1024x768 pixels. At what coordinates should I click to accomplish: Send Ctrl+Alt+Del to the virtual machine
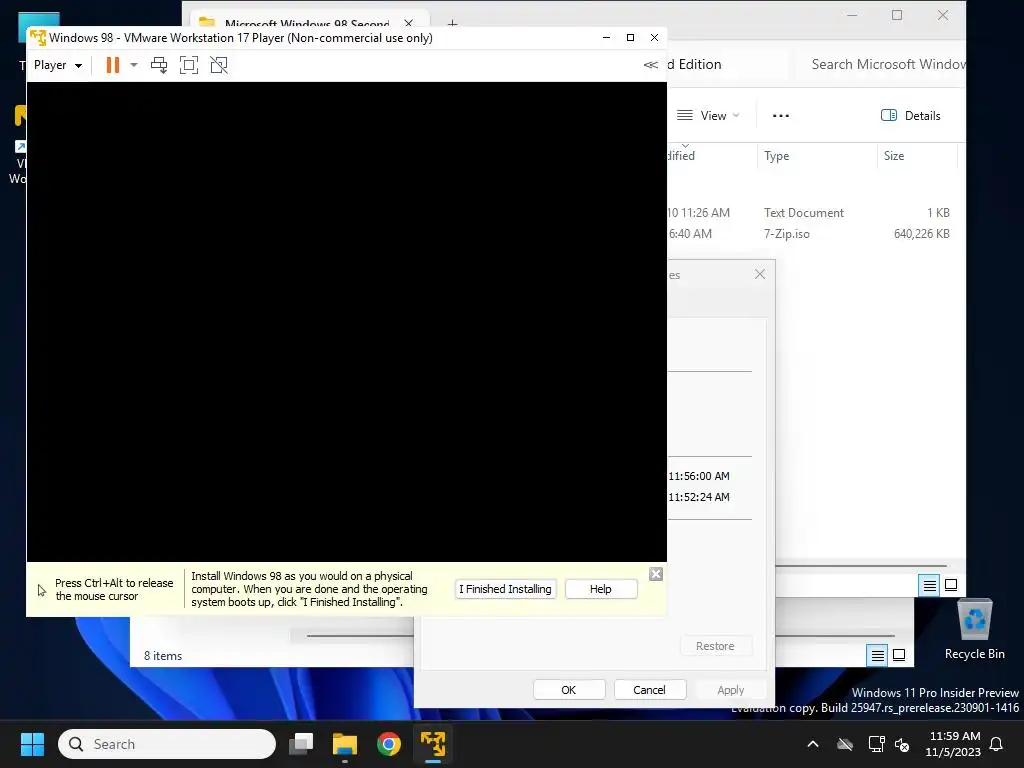159,65
